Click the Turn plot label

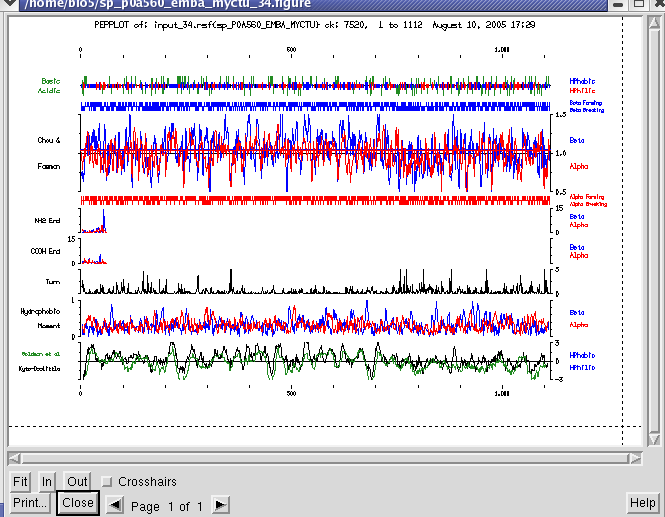click(x=52, y=283)
